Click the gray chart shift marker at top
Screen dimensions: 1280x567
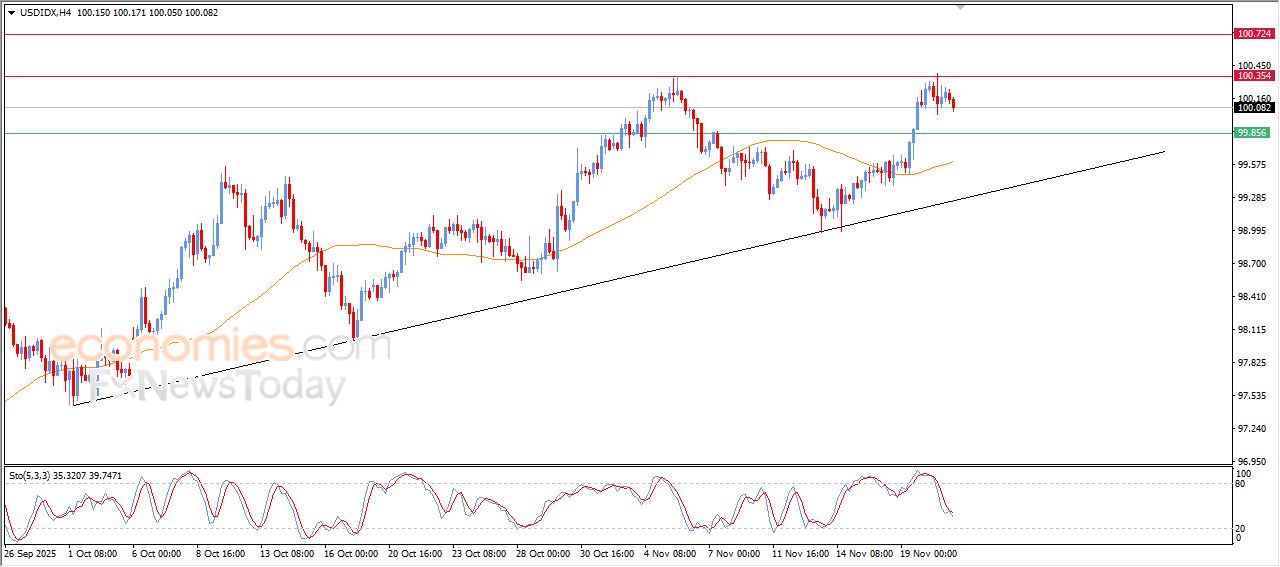(961, 8)
